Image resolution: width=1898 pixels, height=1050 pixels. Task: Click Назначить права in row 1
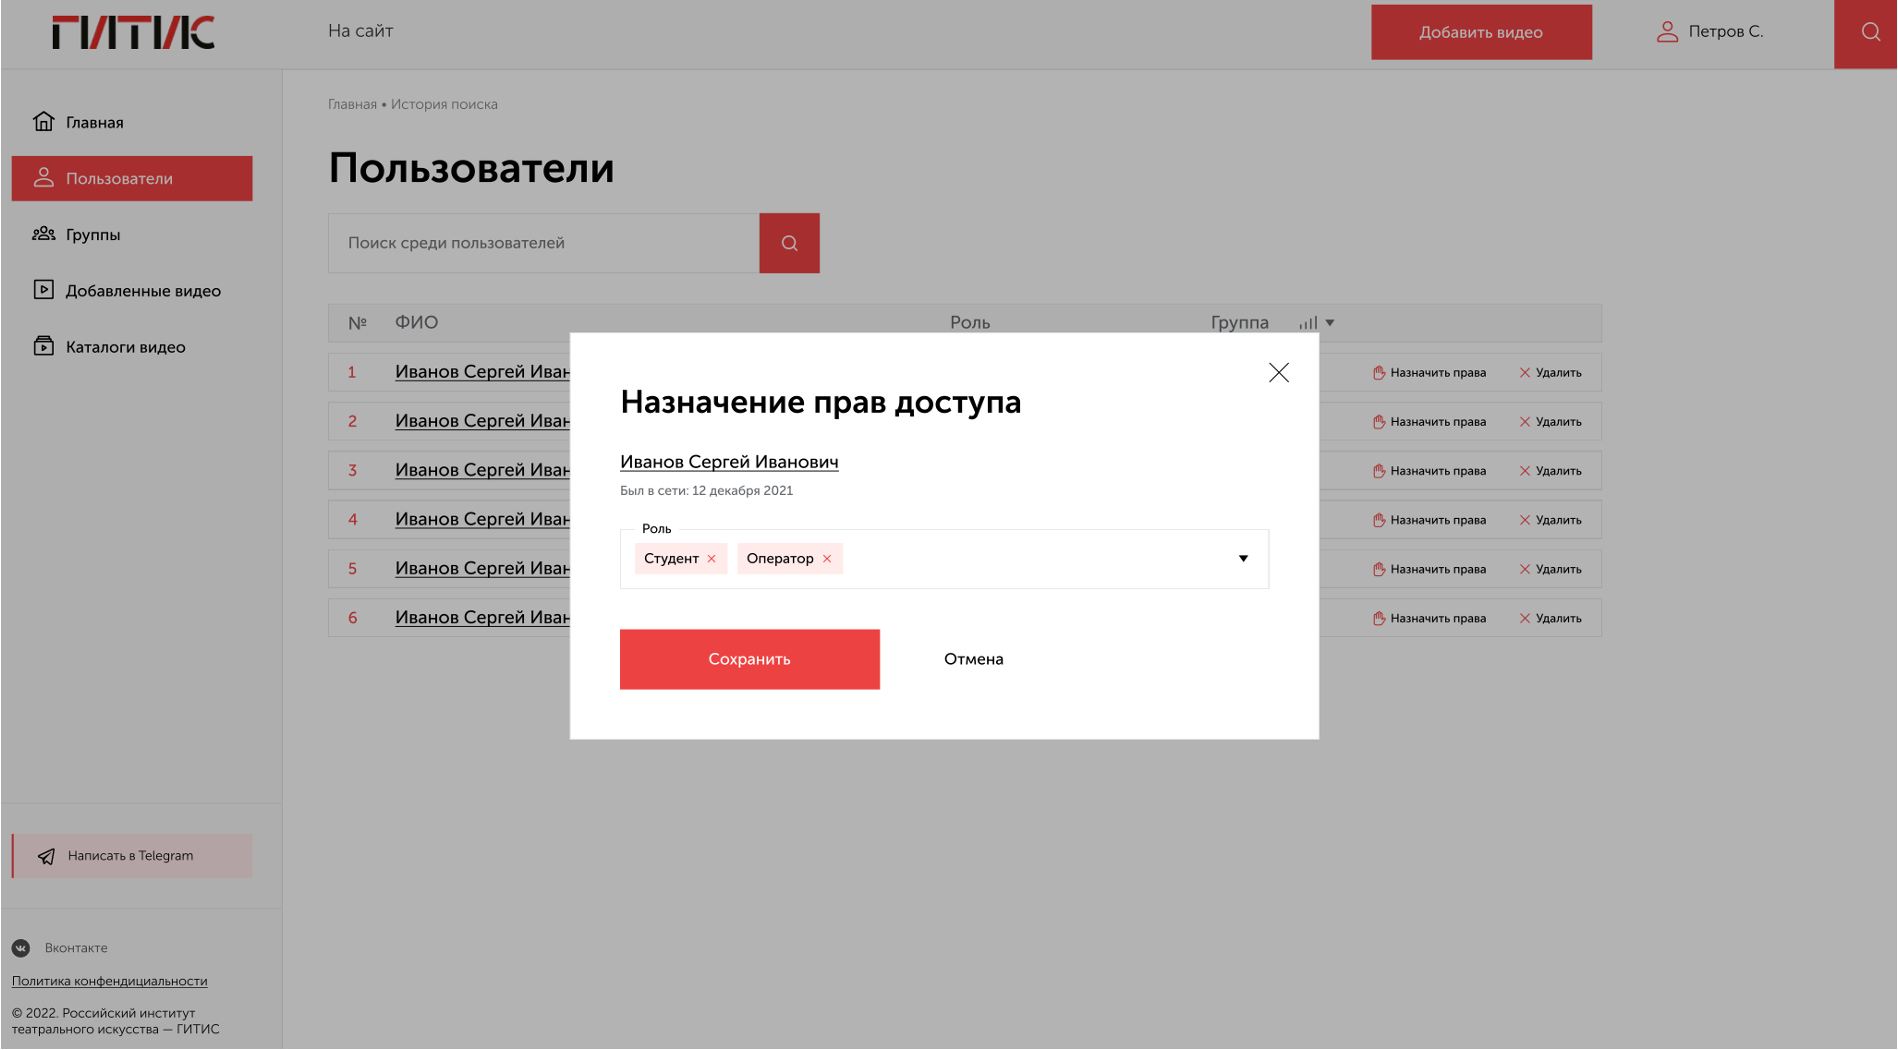coord(1429,373)
